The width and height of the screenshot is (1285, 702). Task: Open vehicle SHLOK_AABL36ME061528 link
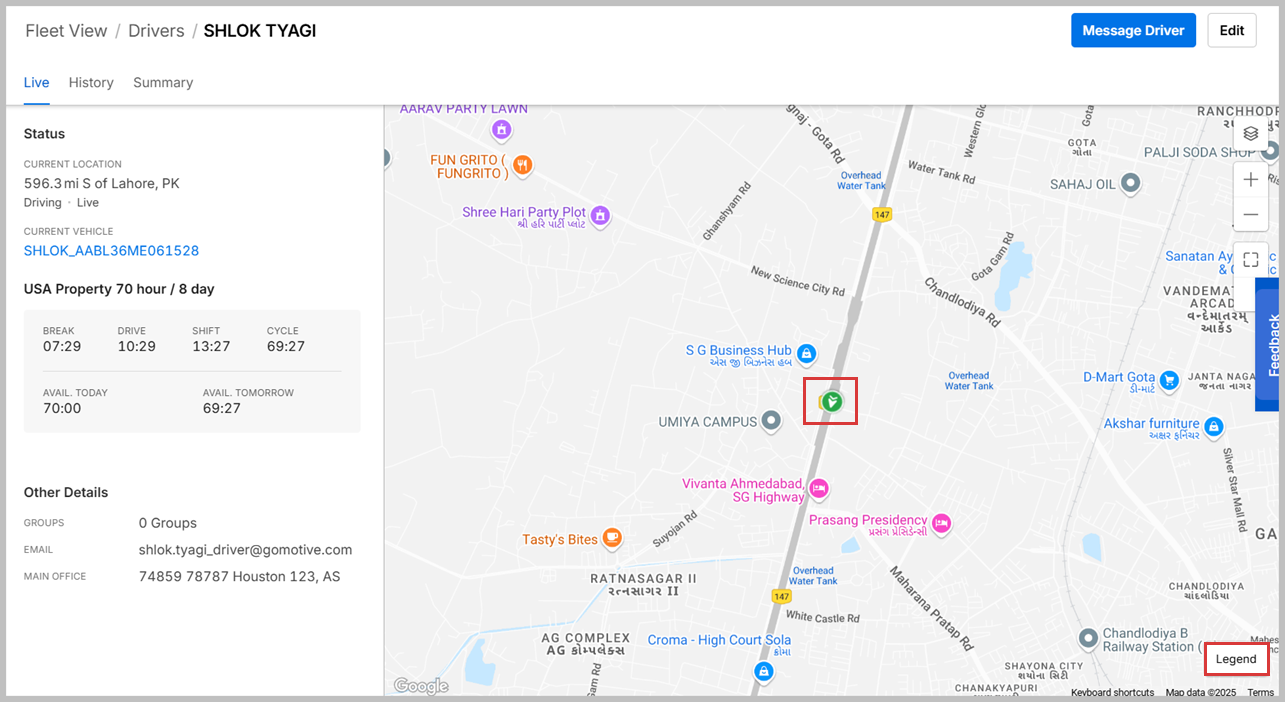tap(111, 251)
